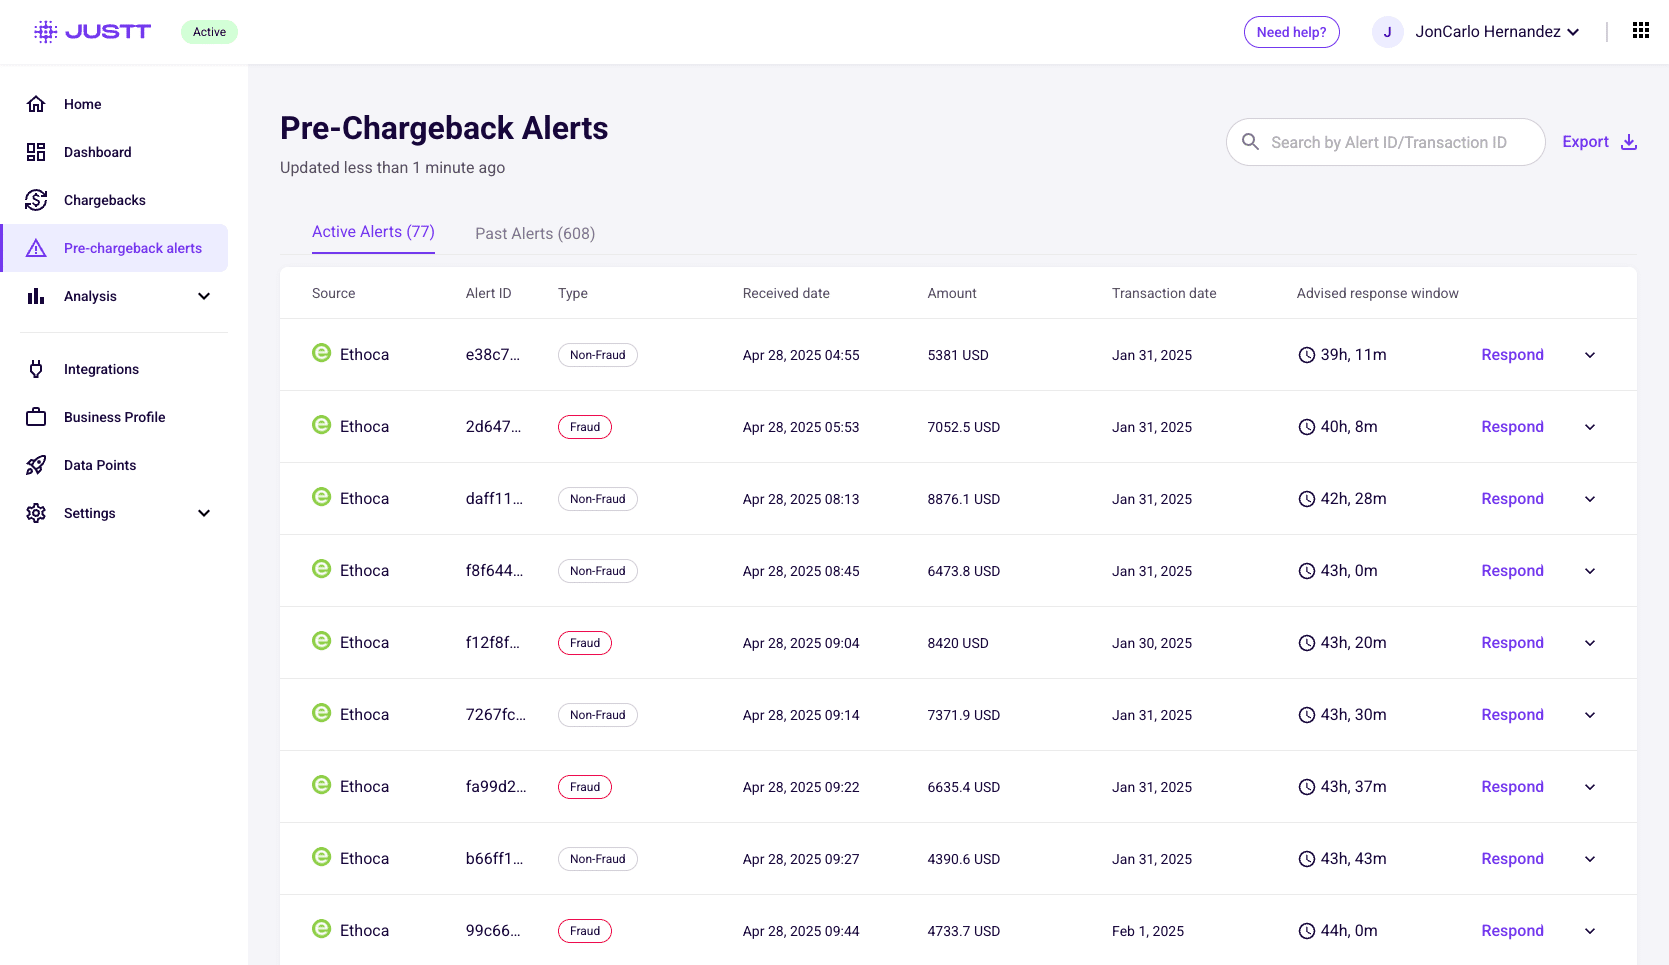This screenshot has width=1669, height=965.
Task: Click the Ethoca icon for alert e38c7
Action: [x=321, y=353]
